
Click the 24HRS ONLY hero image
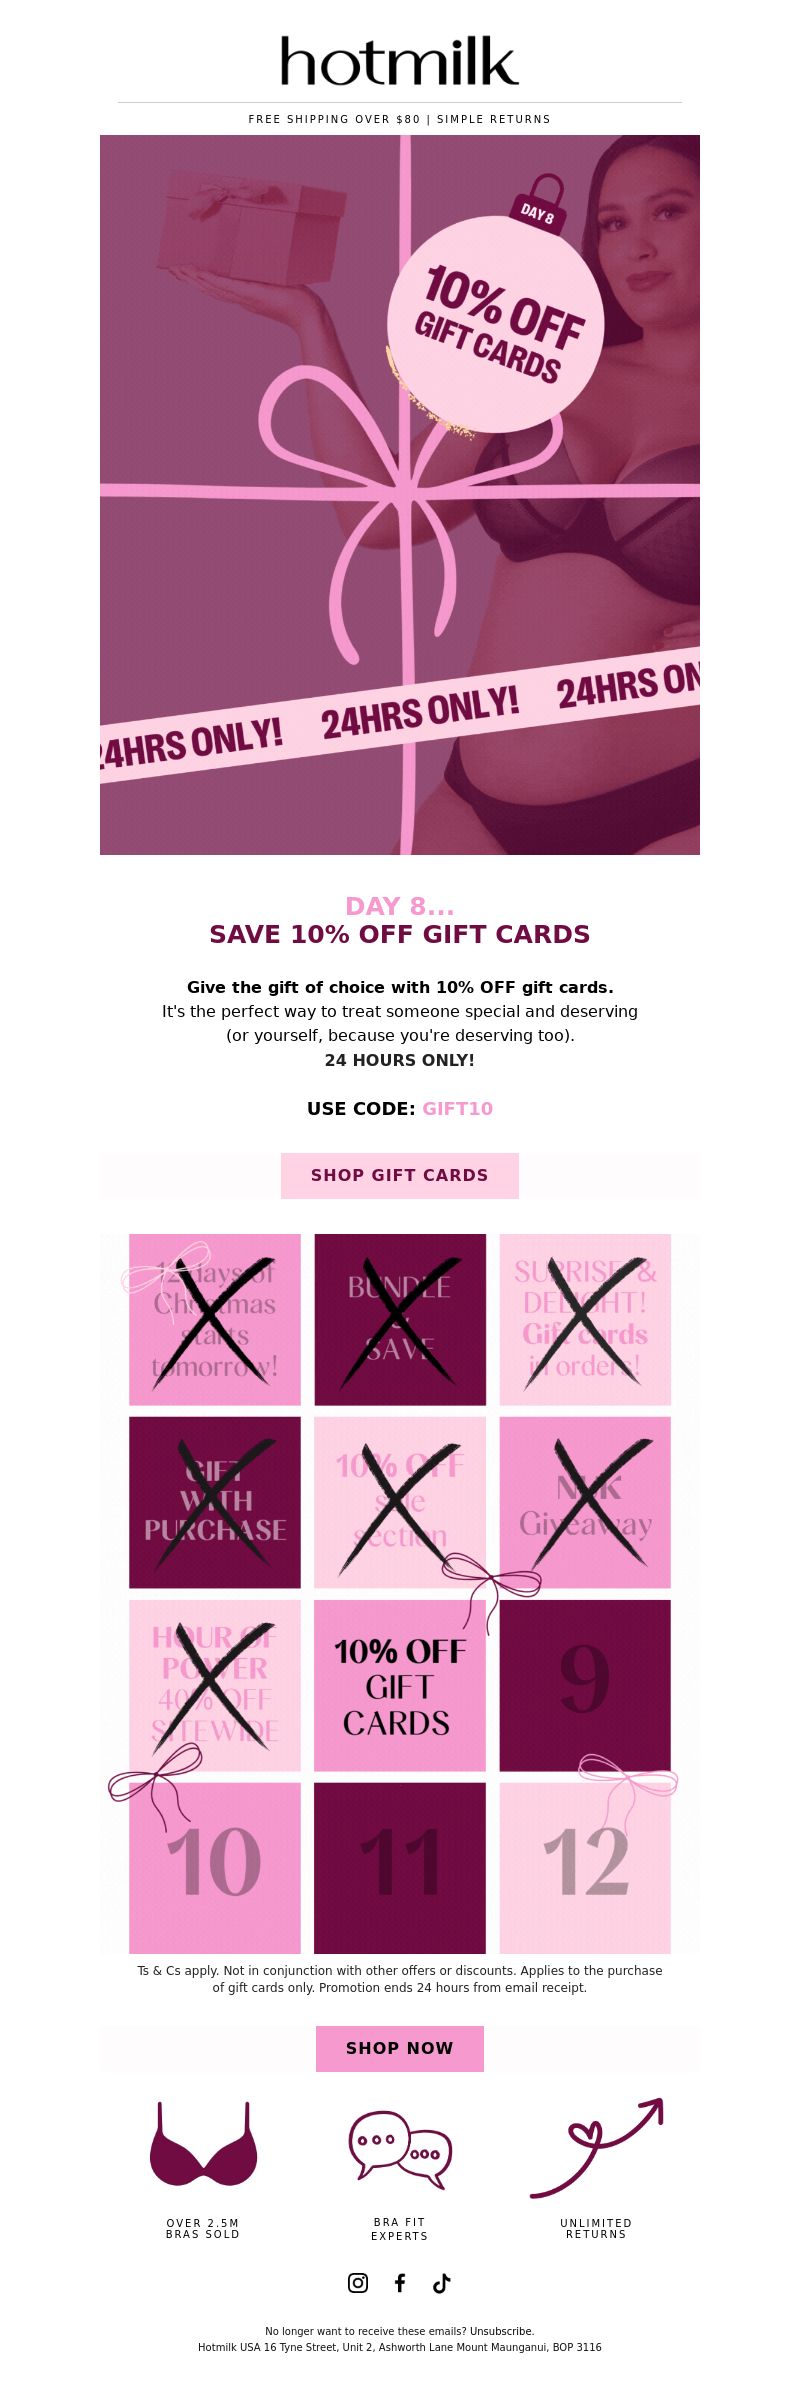[x=400, y=495]
